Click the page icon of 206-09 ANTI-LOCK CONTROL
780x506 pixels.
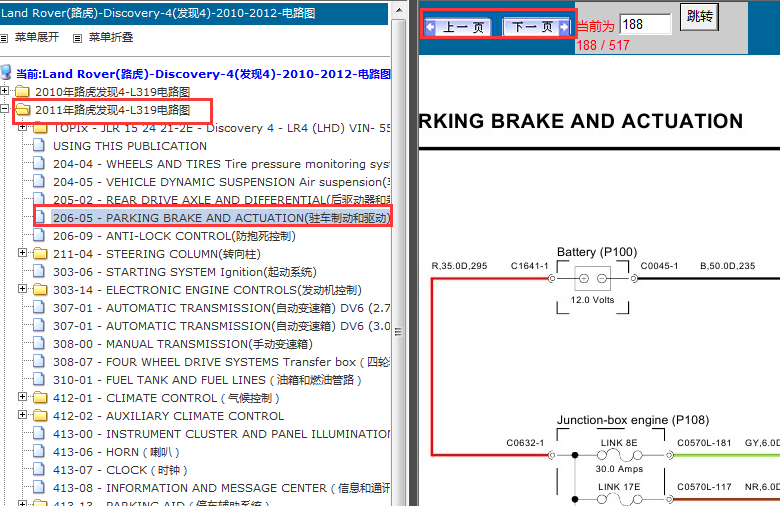39,235
